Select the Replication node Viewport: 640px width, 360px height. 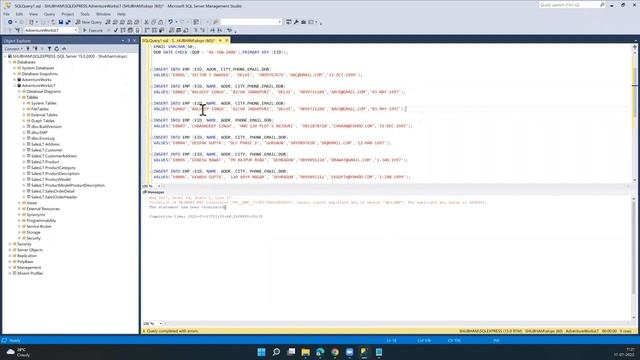click(x=27, y=256)
